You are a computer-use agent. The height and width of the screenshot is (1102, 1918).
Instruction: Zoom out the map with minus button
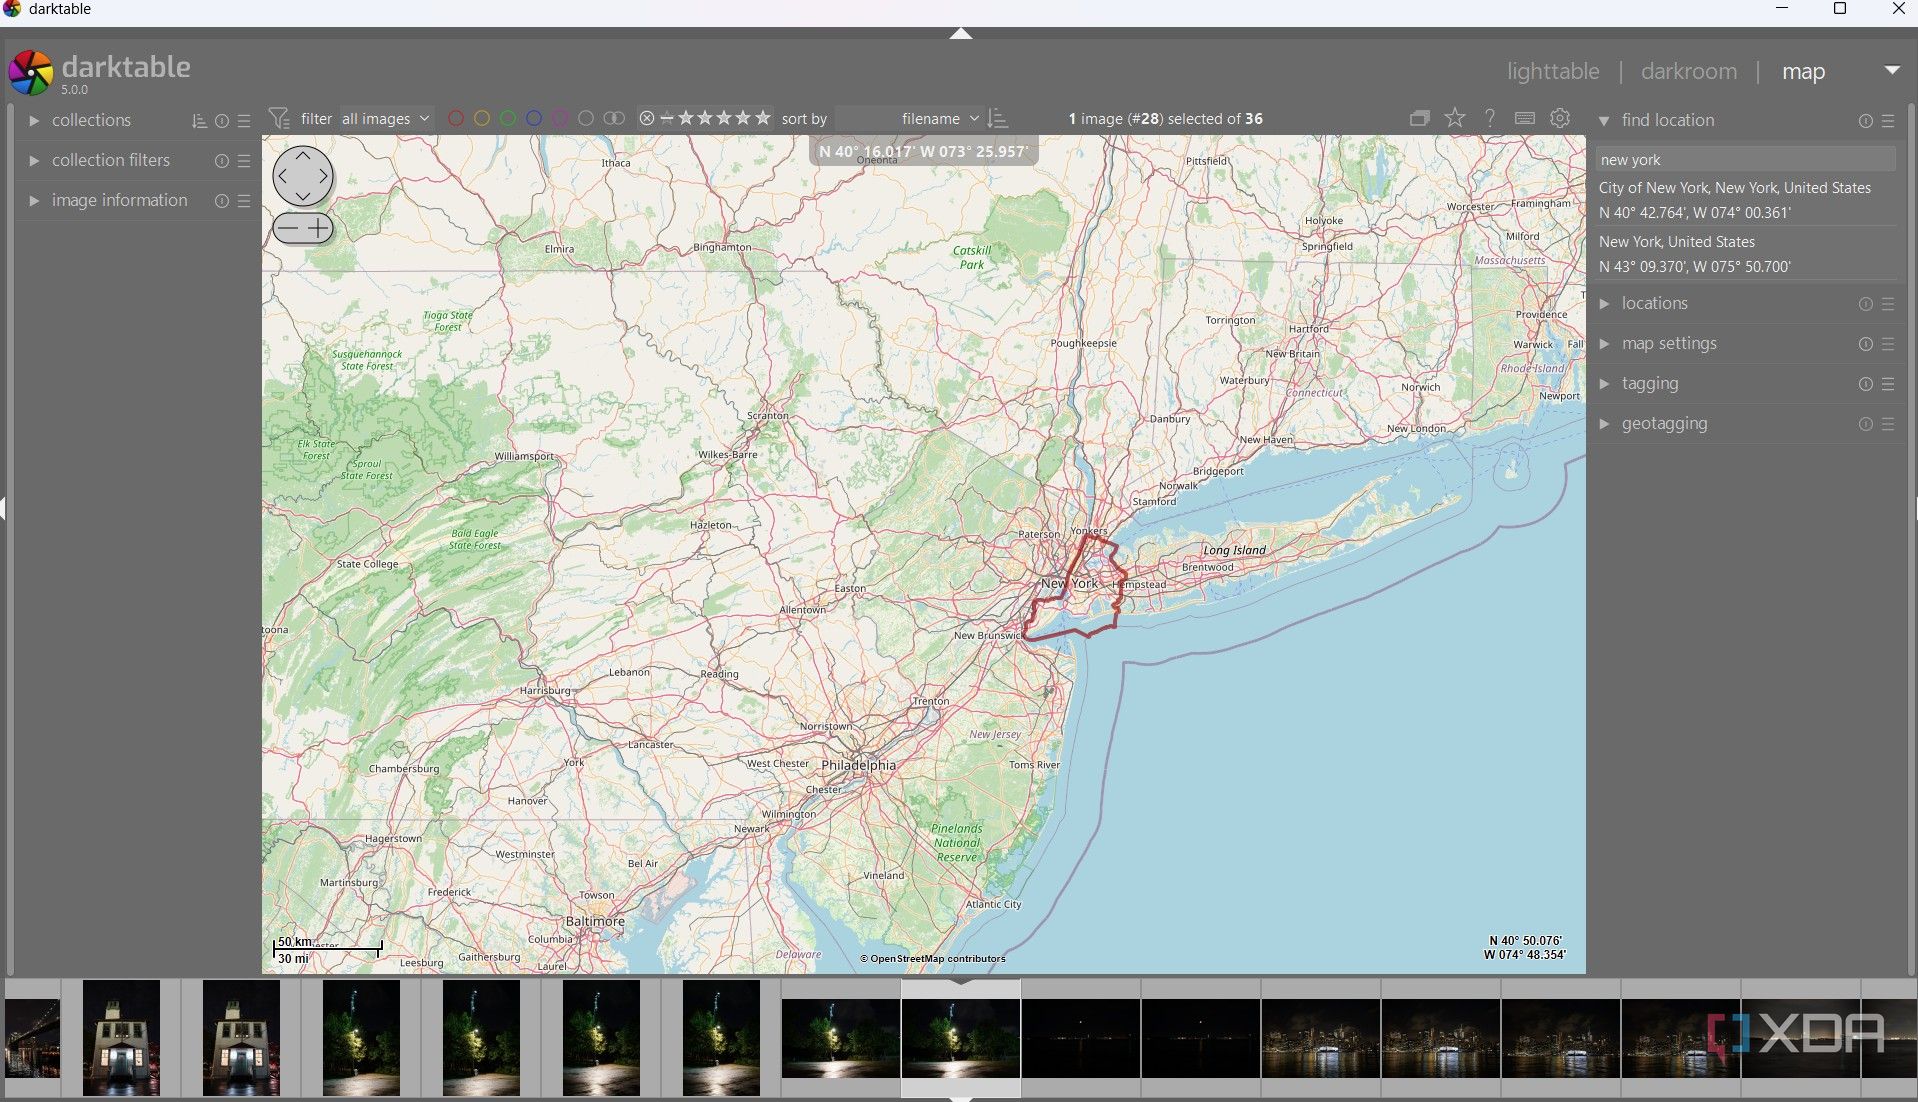[x=287, y=229]
